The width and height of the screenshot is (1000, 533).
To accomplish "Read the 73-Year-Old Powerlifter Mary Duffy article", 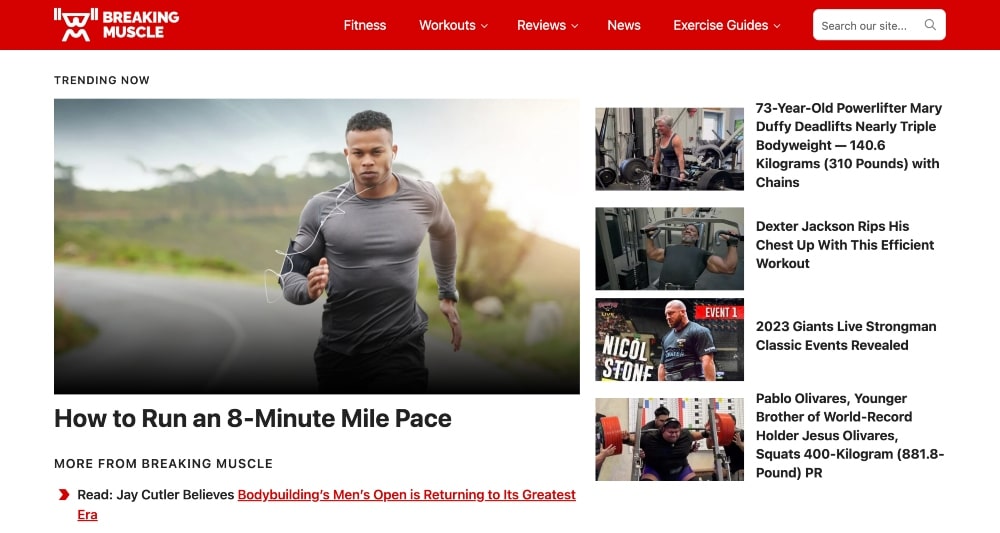I will point(848,145).
